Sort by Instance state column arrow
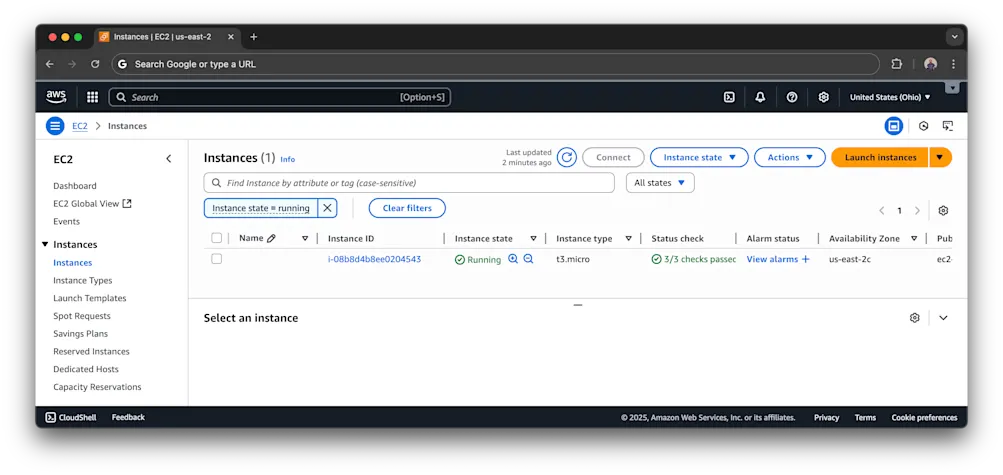1003x475 pixels. click(x=533, y=238)
